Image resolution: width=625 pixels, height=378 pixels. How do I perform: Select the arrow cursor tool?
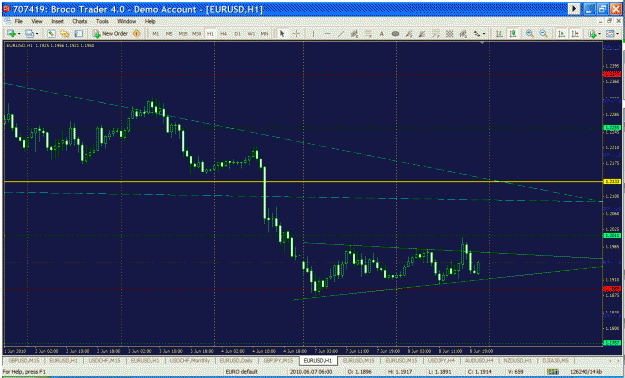(x=282, y=34)
